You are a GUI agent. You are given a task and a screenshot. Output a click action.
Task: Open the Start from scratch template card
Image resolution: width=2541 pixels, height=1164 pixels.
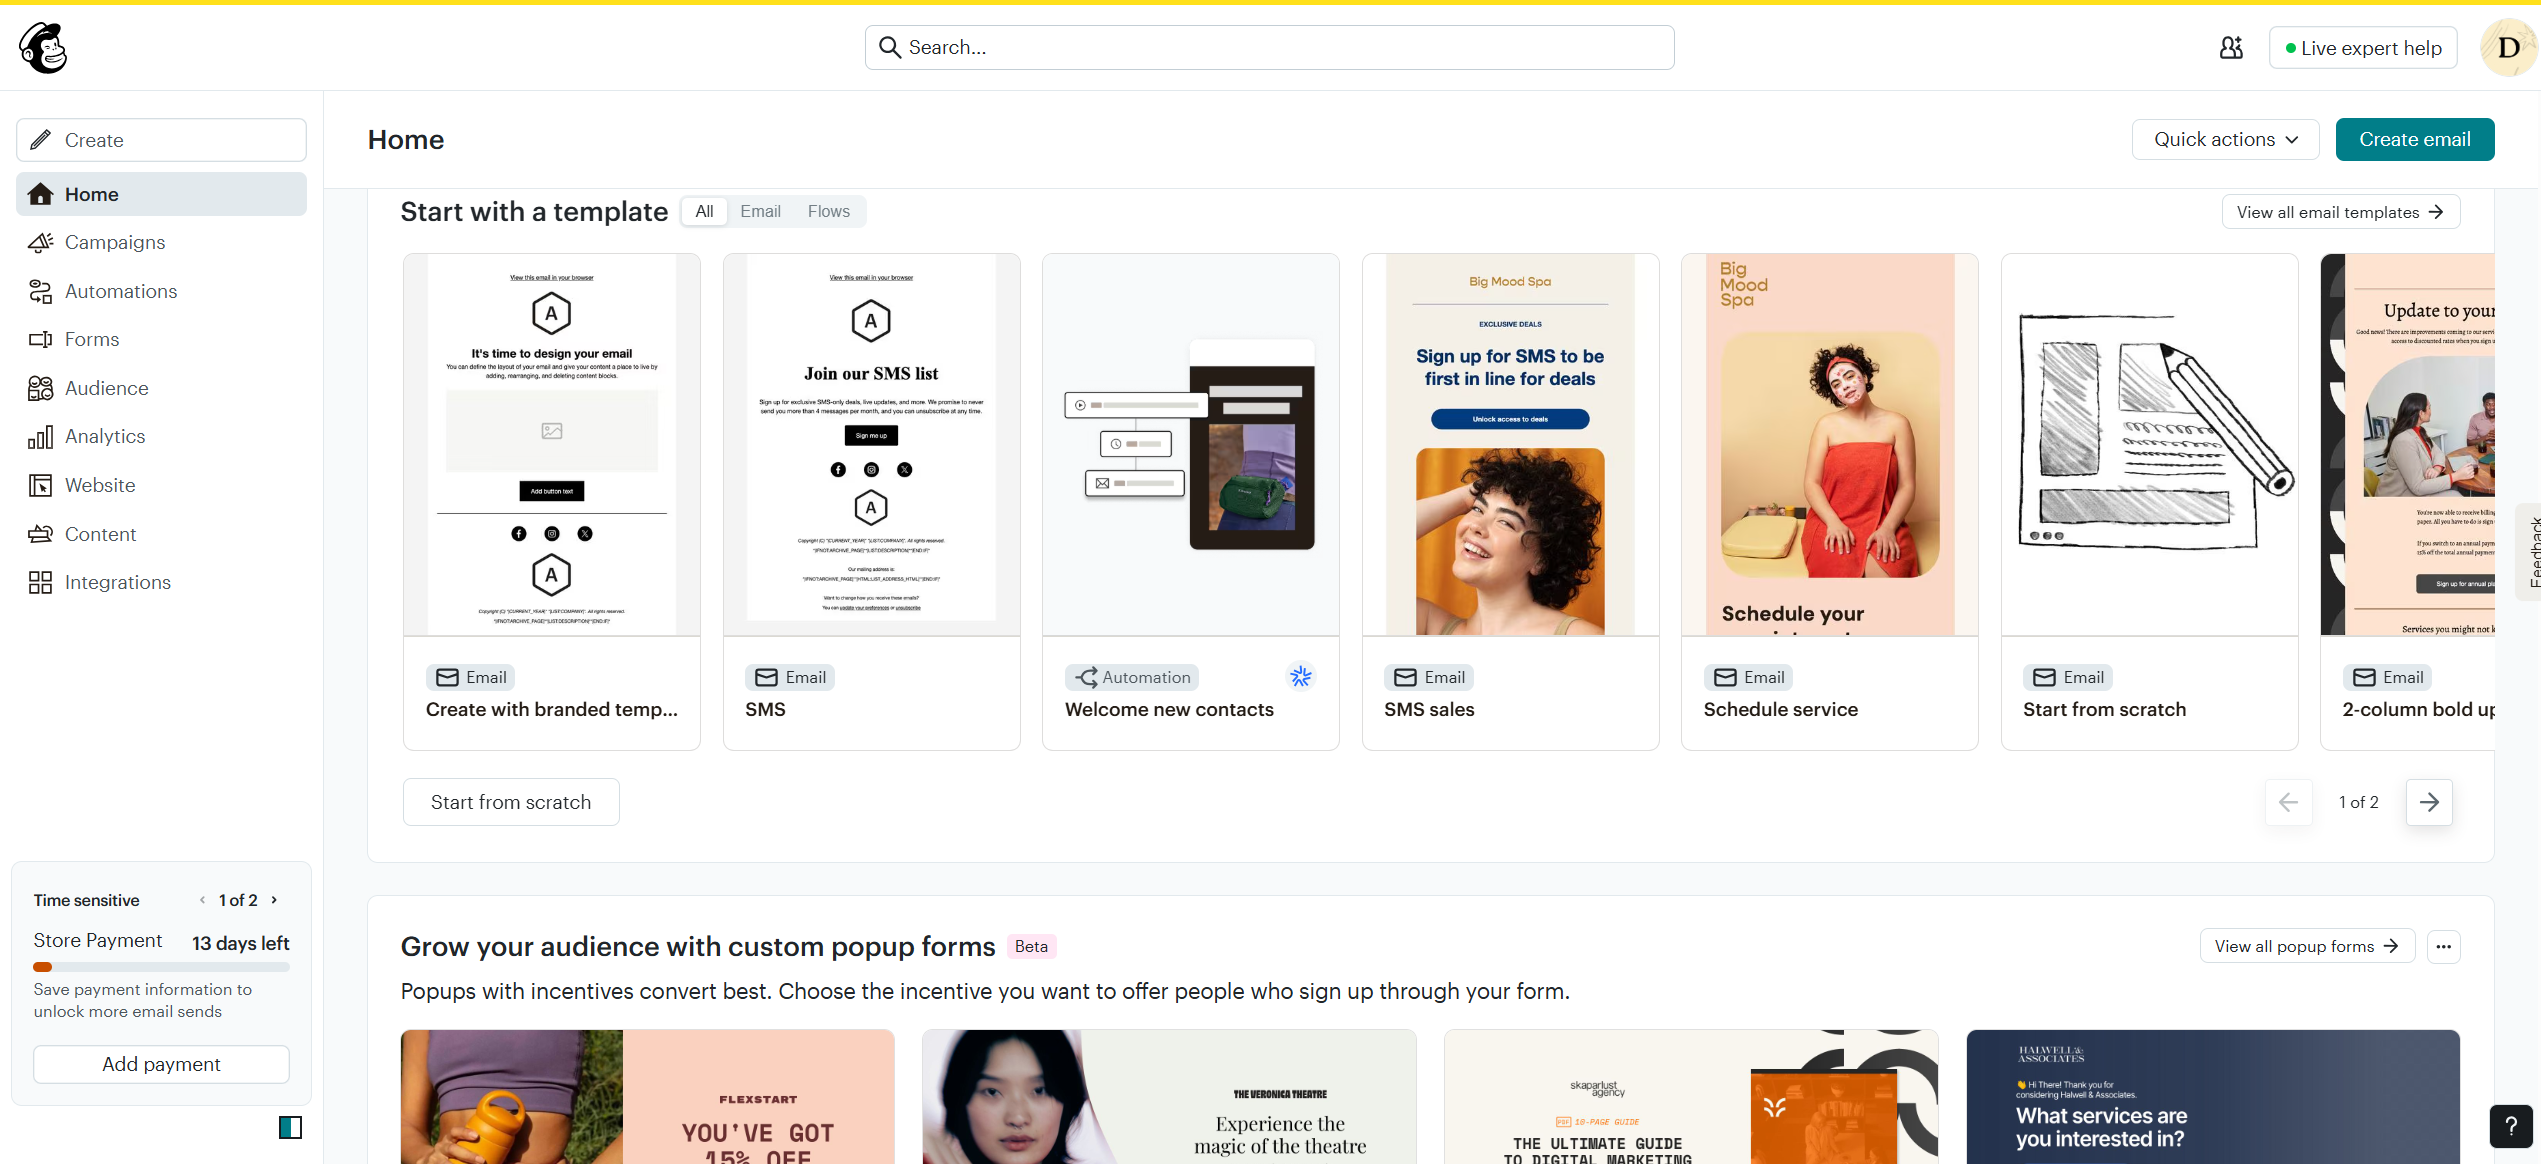tap(2149, 501)
